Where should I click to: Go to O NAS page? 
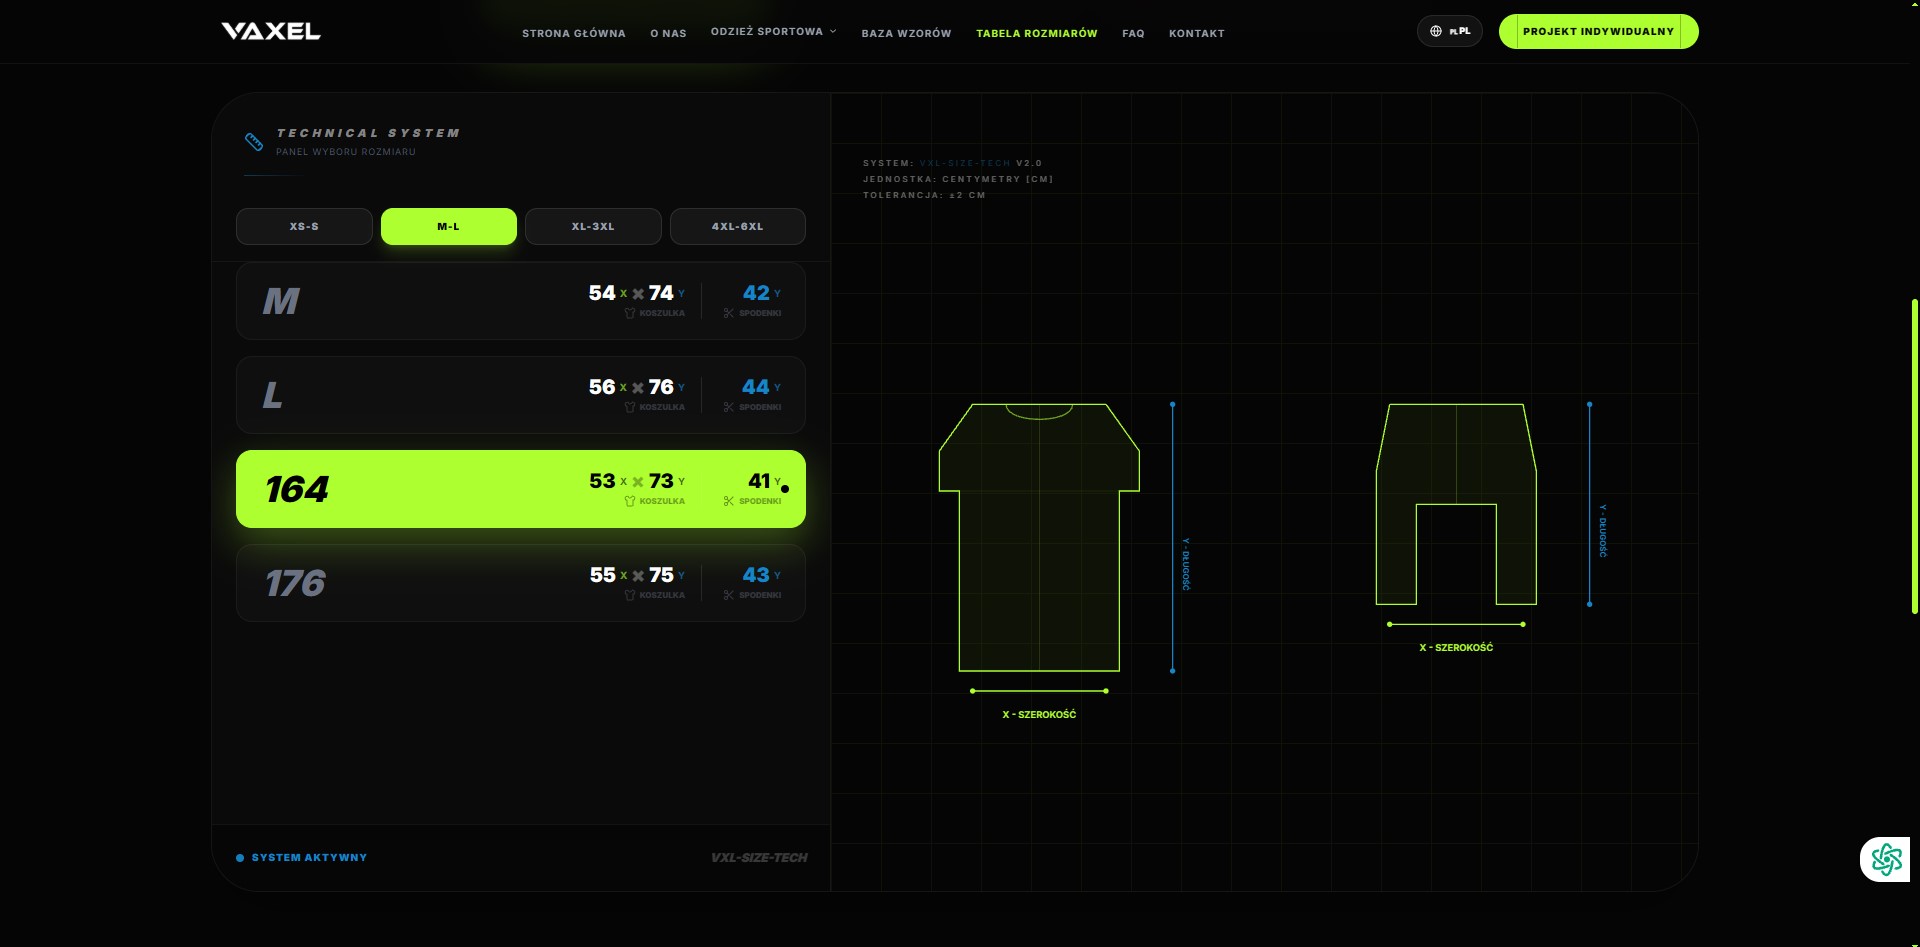[668, 33]
